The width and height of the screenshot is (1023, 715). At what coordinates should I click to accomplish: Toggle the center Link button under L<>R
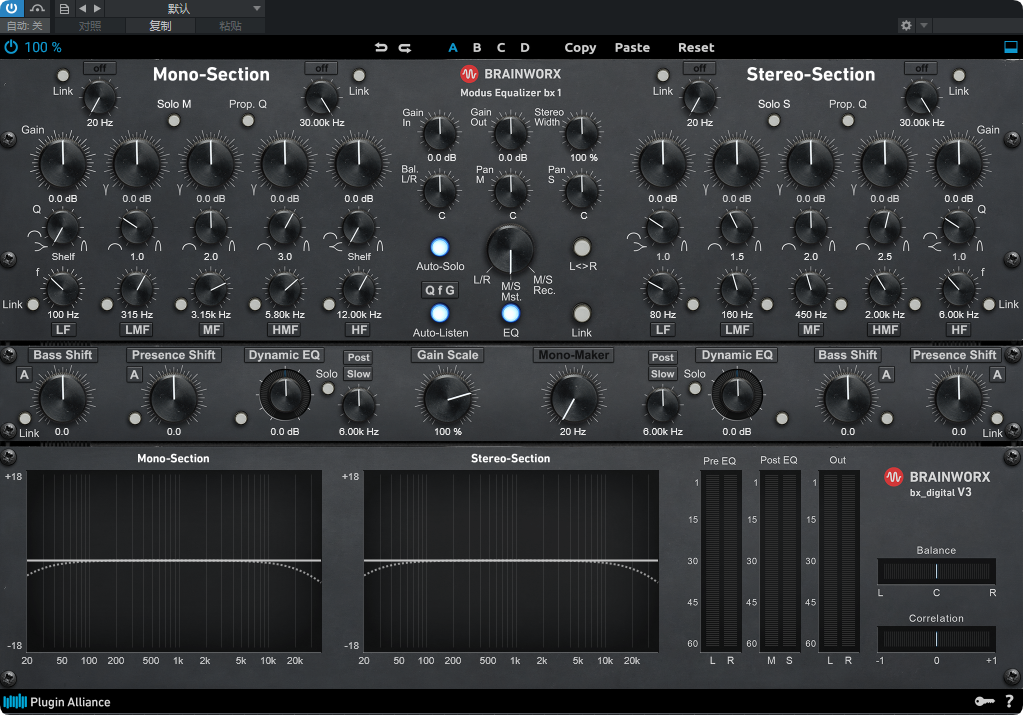(x=581, y=313)
